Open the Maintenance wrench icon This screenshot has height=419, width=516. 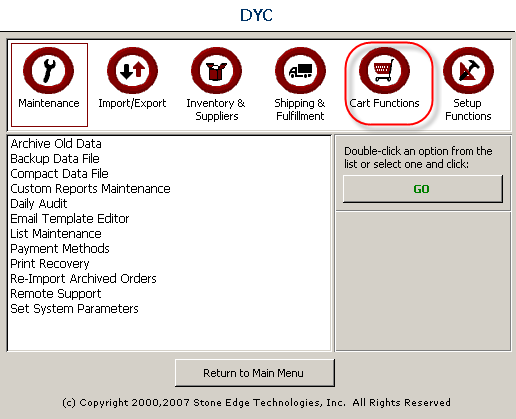coord(49,71)
